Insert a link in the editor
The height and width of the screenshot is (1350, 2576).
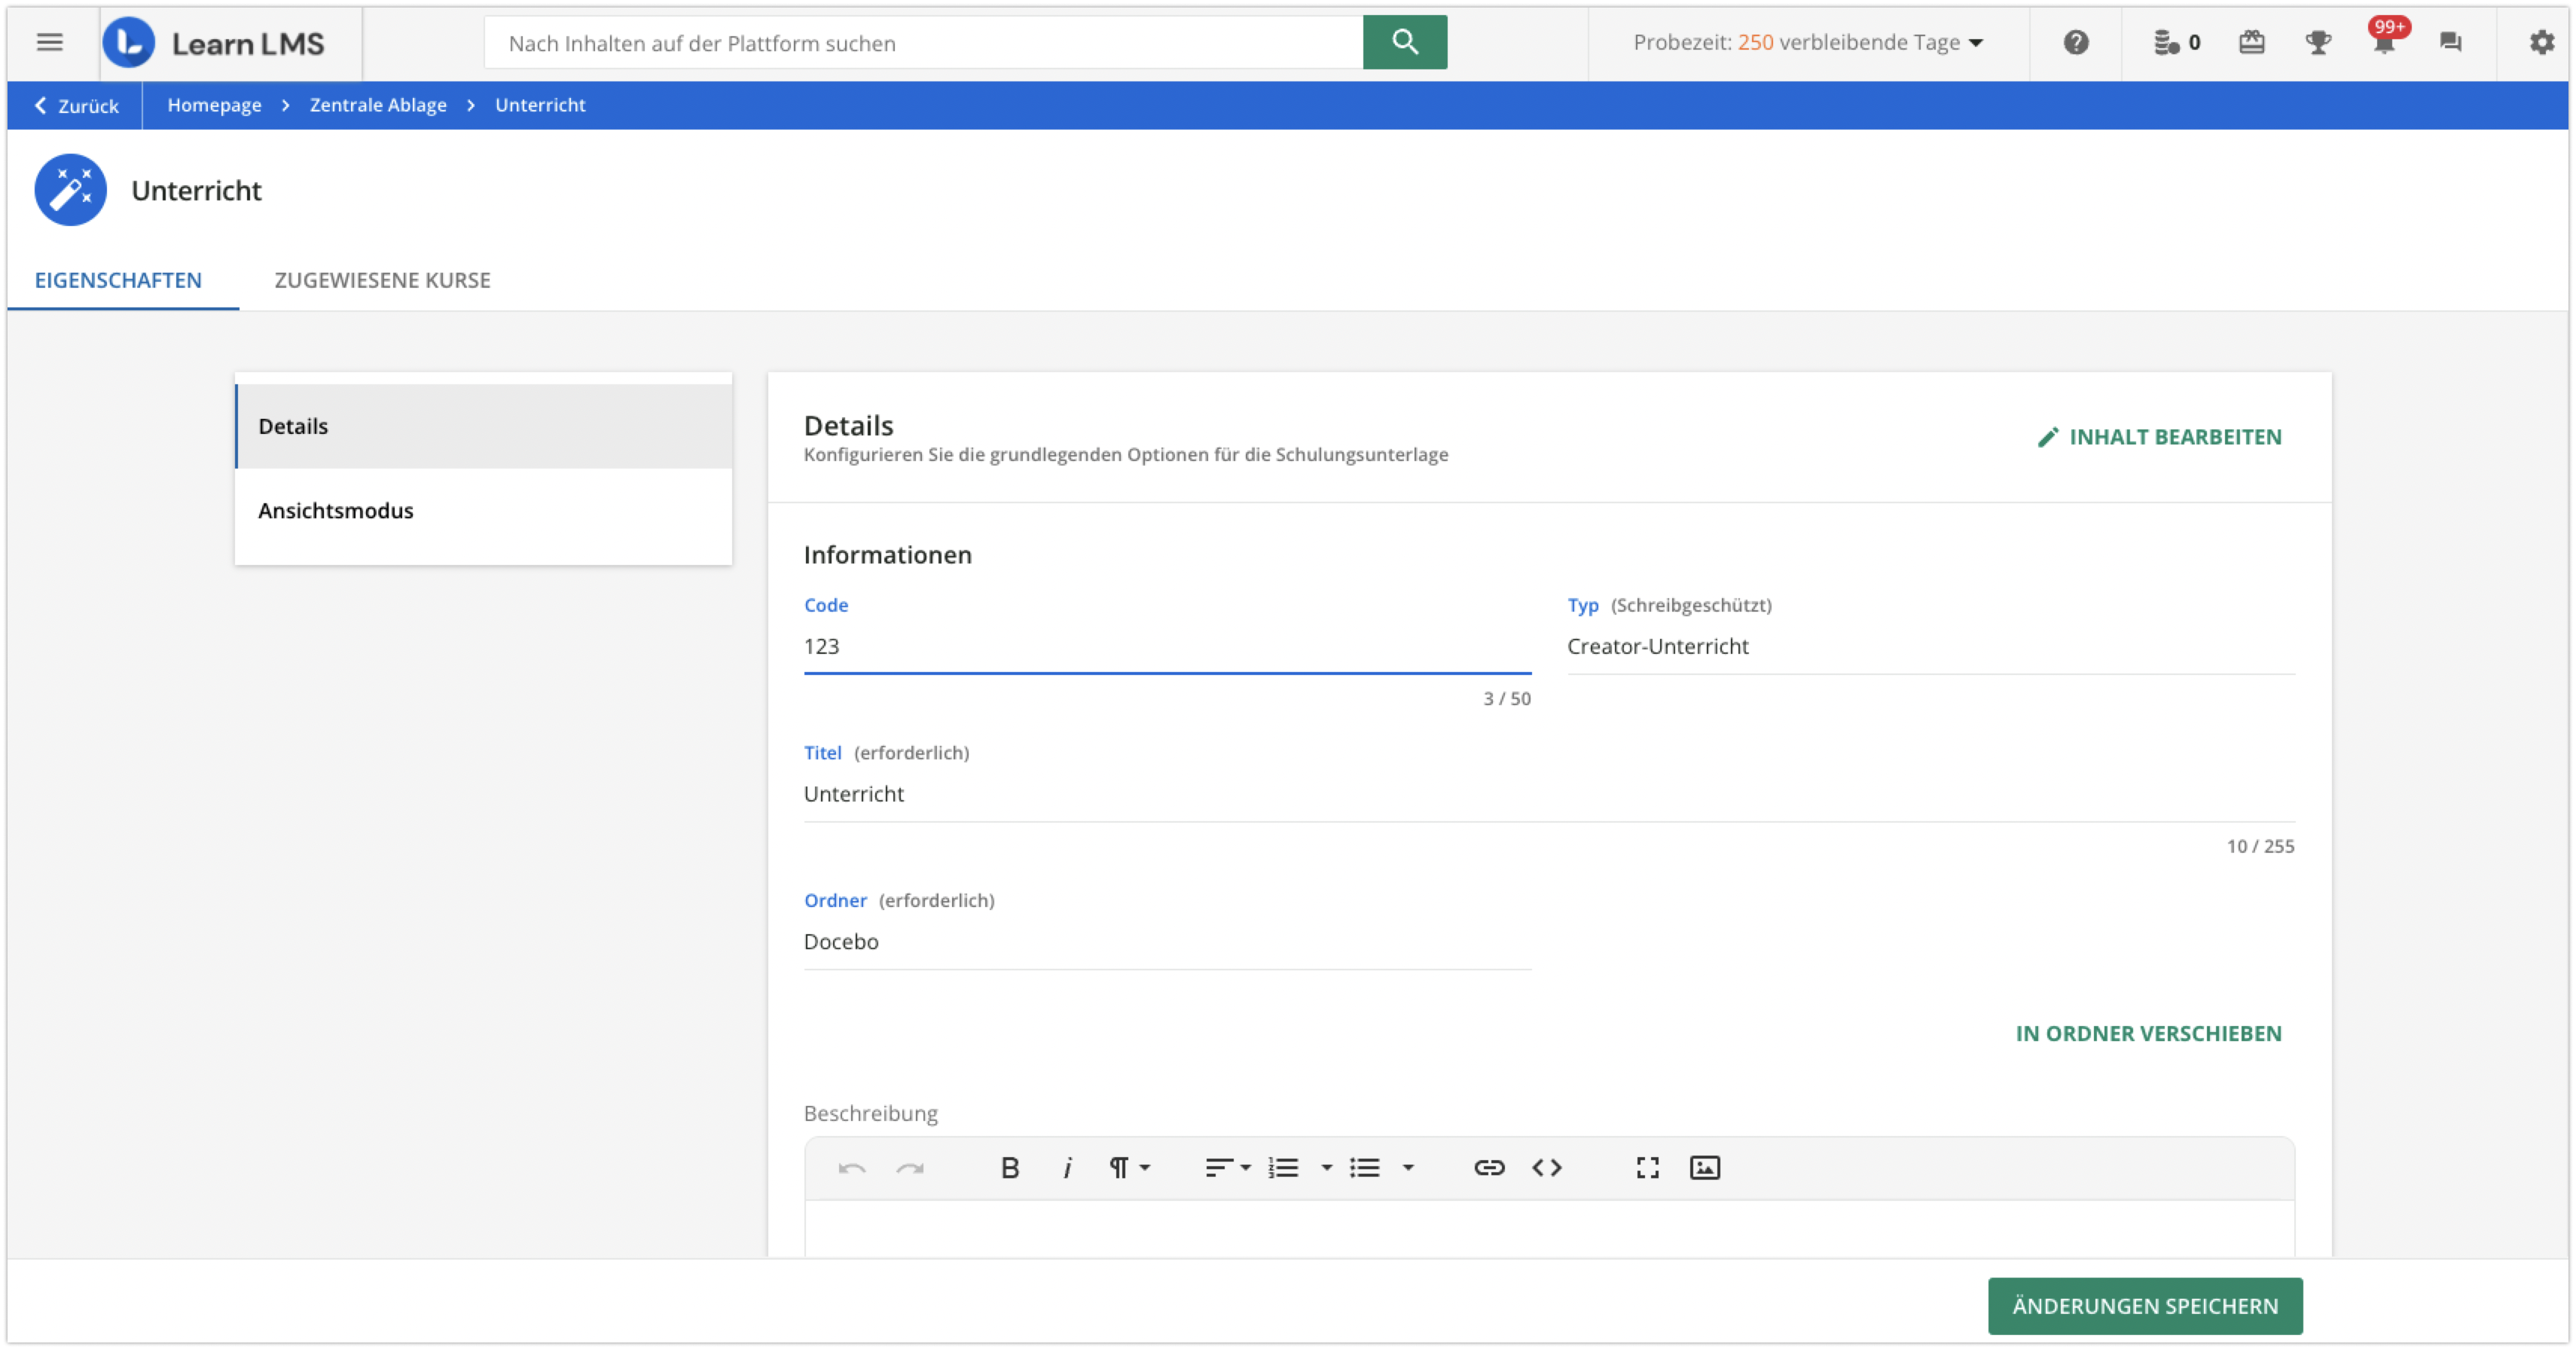click(1488, 1167)
